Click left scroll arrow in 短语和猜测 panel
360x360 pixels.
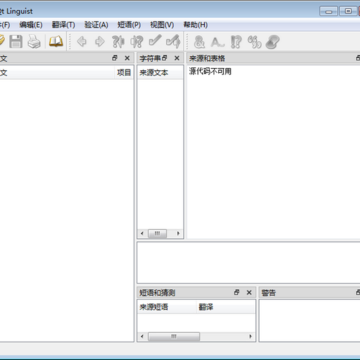click(142, 336)
